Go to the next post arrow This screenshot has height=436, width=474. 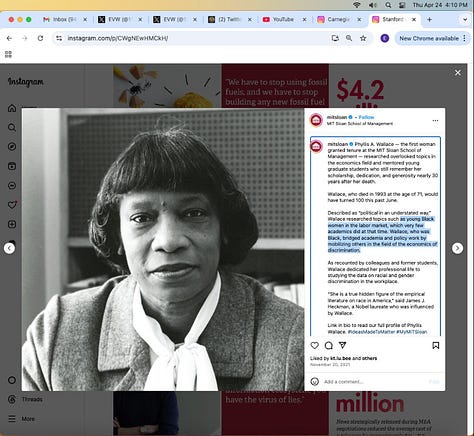(x=457, y=248)
